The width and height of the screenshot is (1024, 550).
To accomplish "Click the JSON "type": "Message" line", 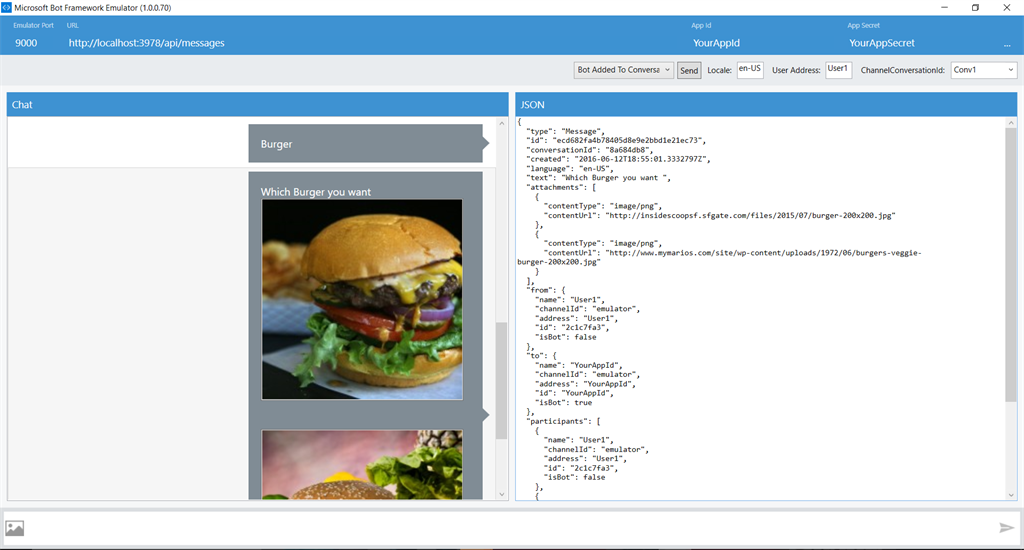I will click(566, 131).
